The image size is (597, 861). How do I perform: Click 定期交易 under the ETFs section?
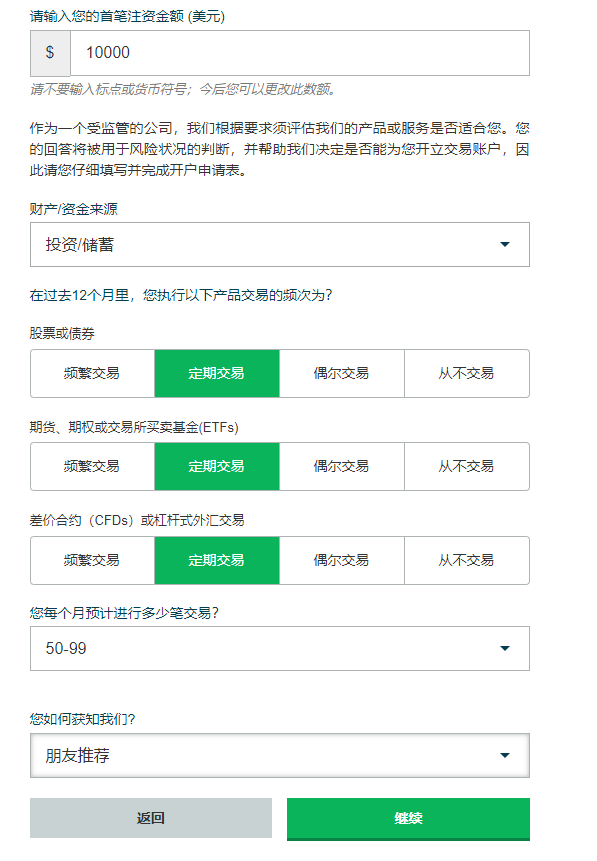point(216,466)
